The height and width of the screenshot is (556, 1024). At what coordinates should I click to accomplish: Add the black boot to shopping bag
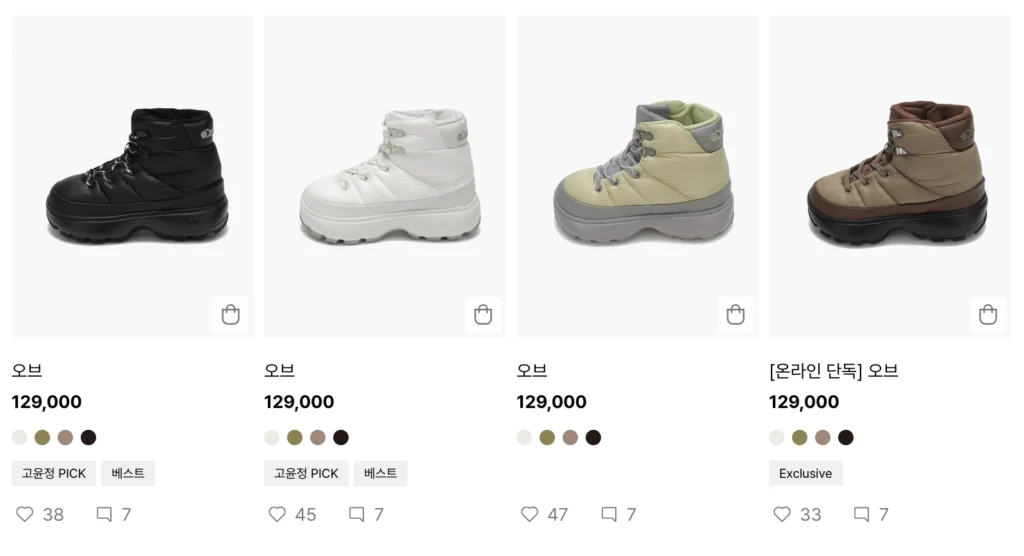coord(230,315)
